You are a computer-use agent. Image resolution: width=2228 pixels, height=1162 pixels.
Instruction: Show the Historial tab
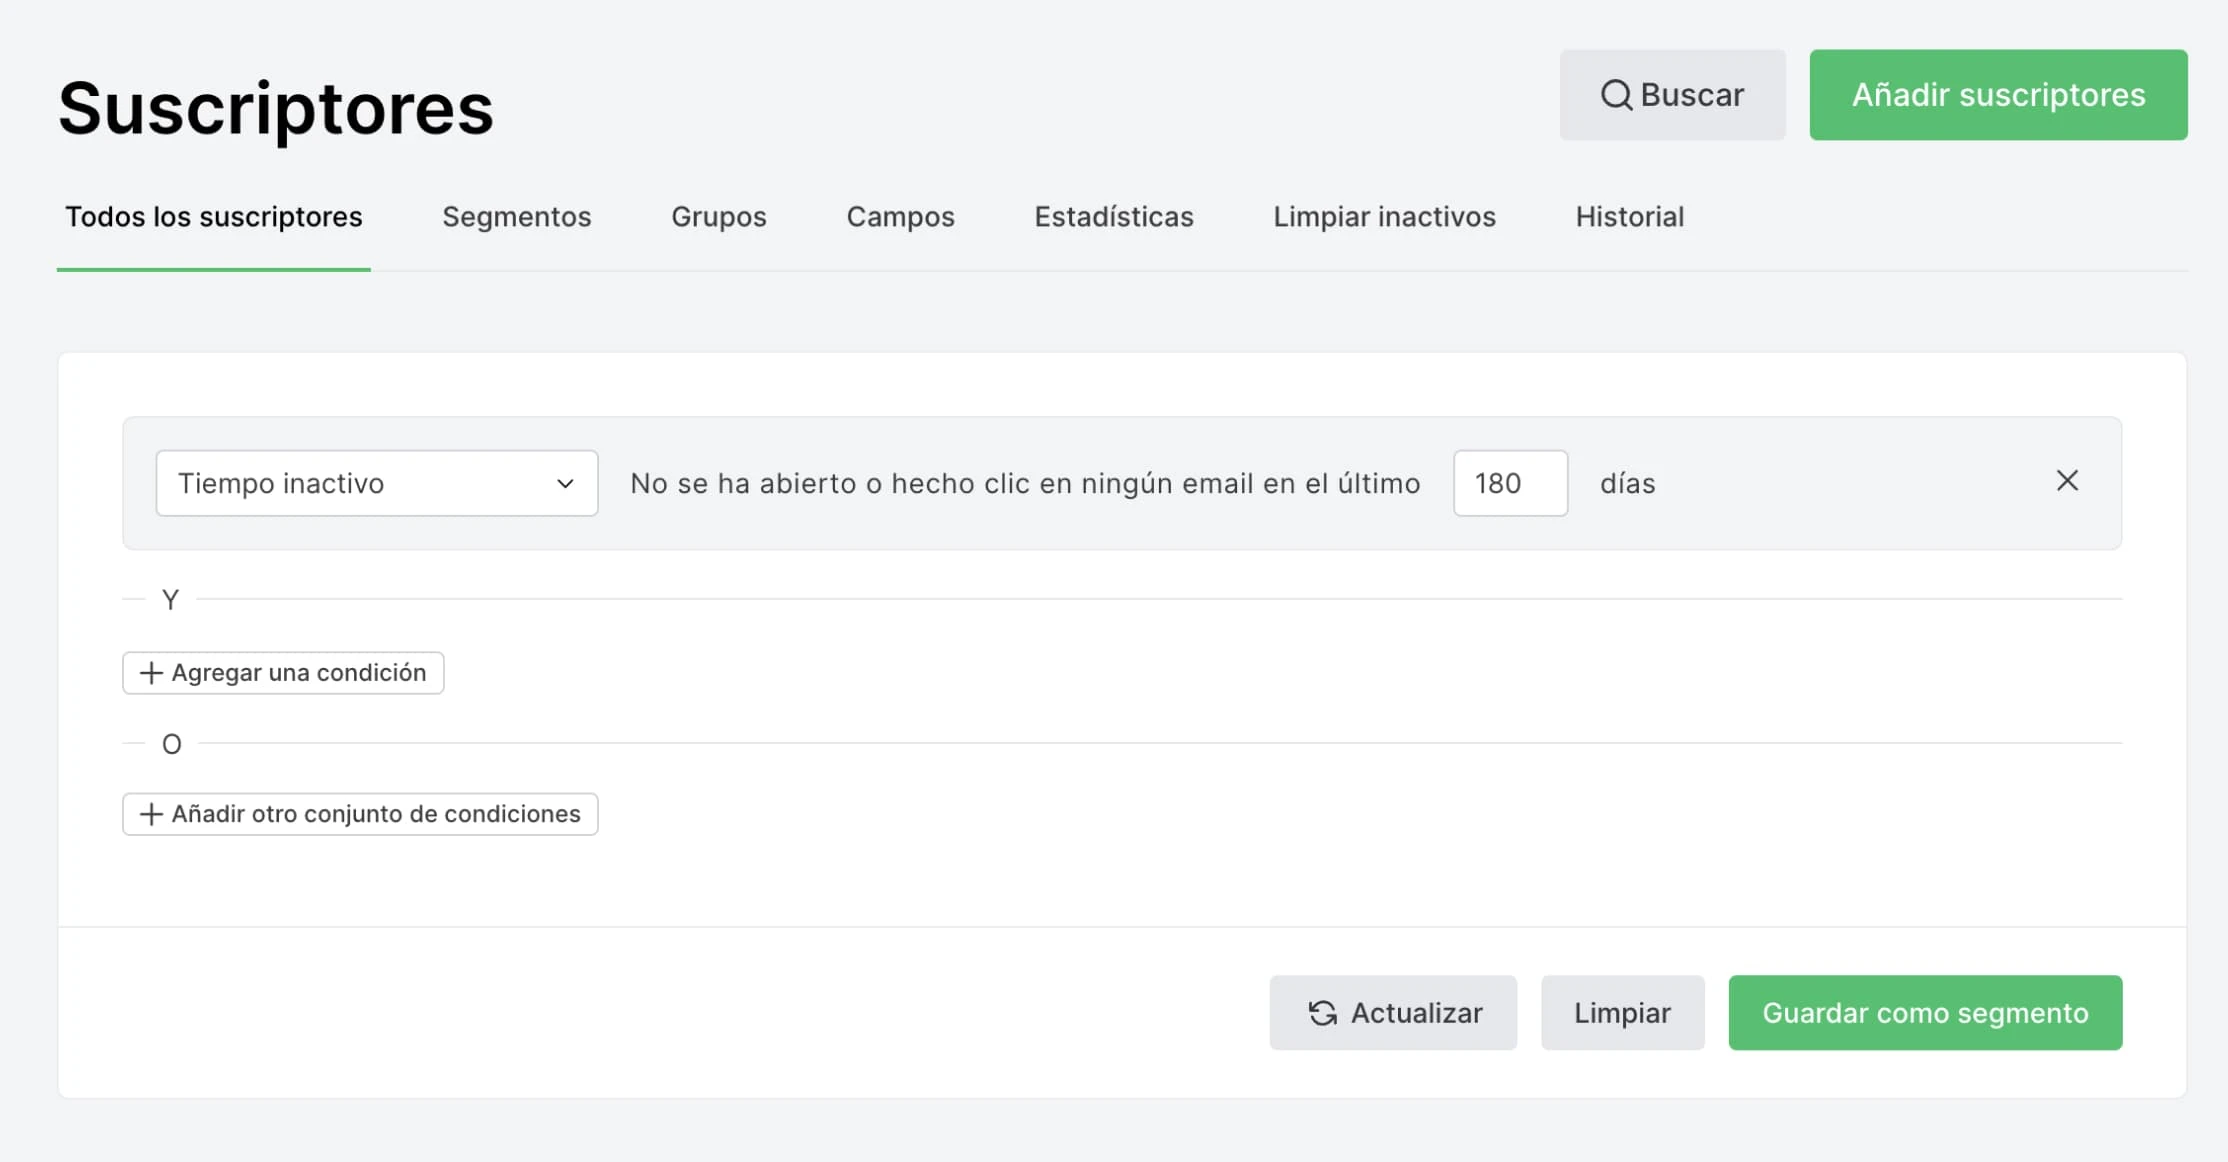[x=1629, y=217]
